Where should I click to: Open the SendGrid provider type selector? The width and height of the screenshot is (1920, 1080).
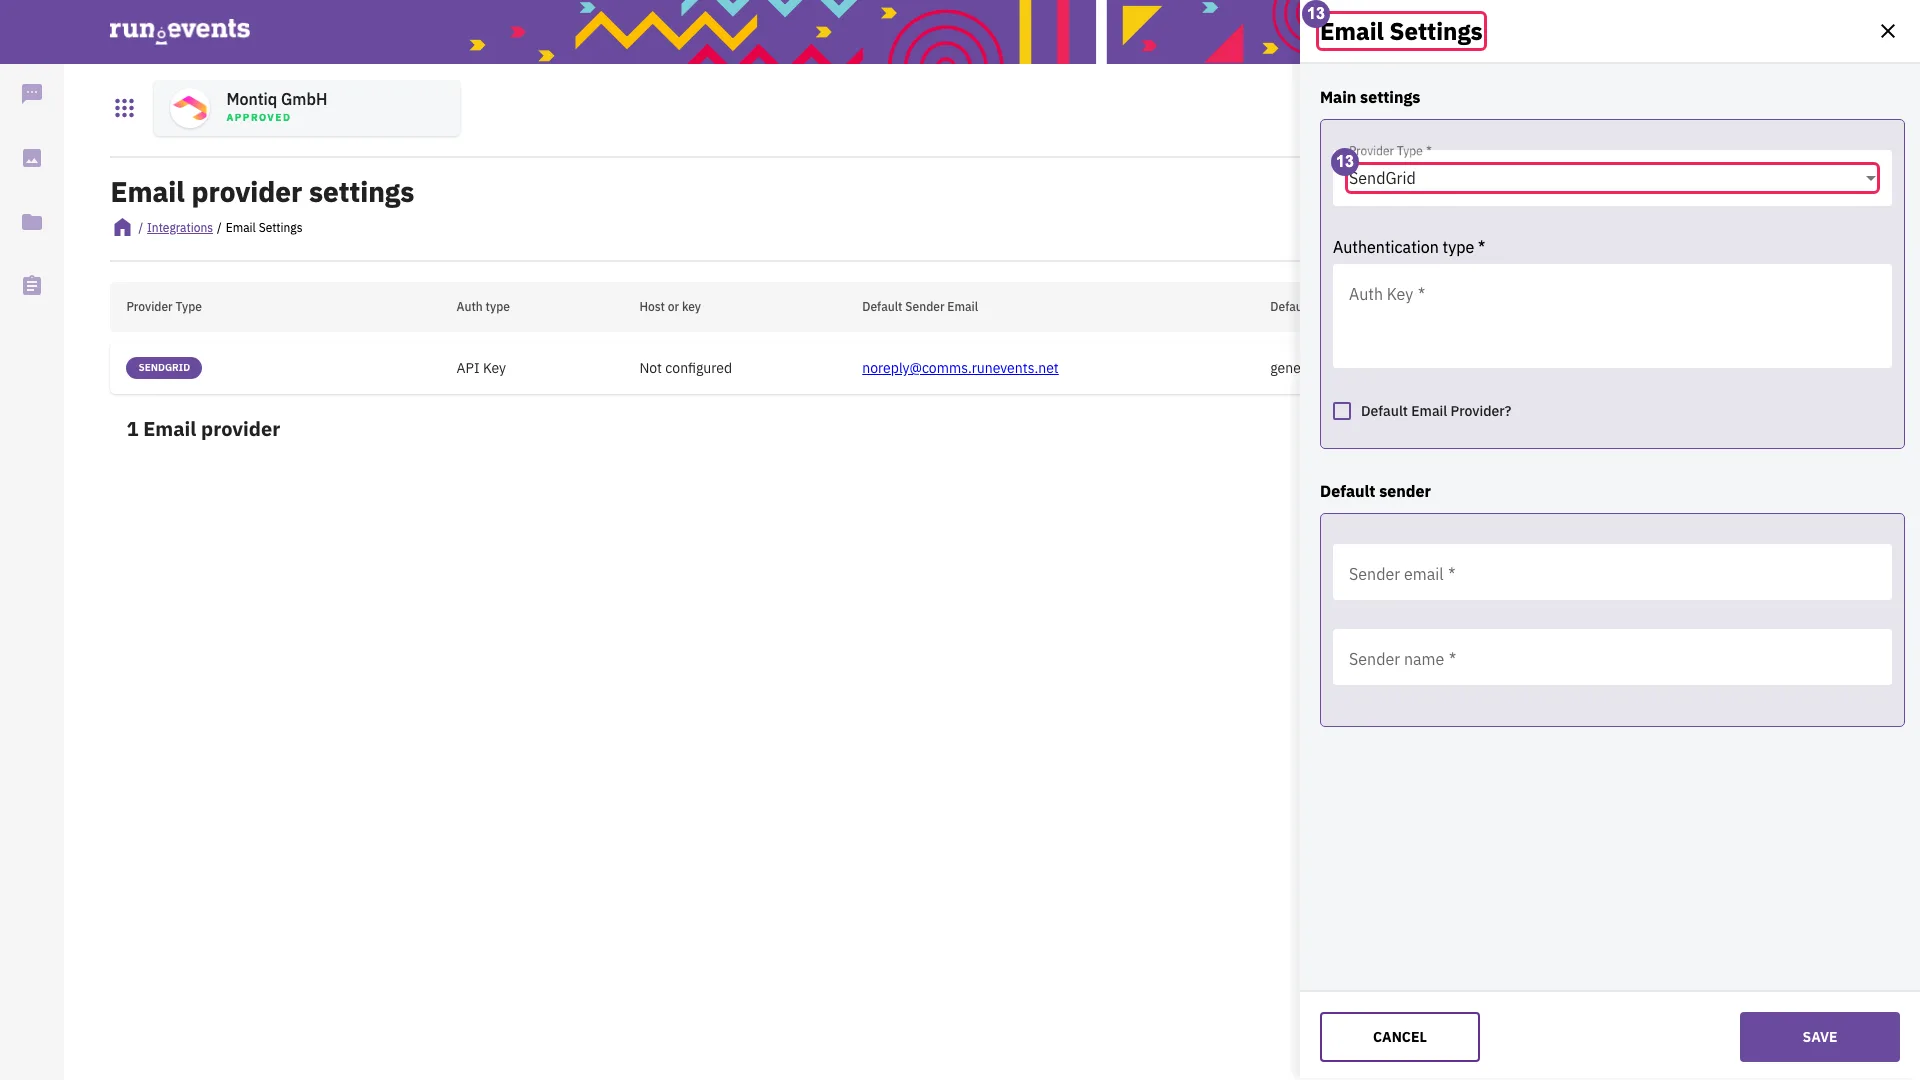click(1612, 178)
